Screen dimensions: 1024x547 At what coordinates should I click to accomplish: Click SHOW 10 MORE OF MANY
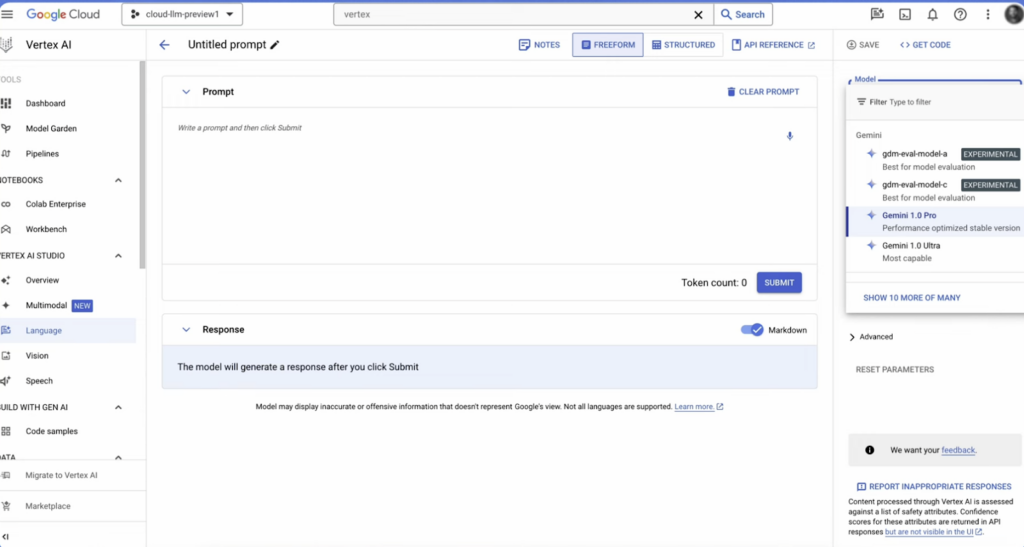click(912, 298)
